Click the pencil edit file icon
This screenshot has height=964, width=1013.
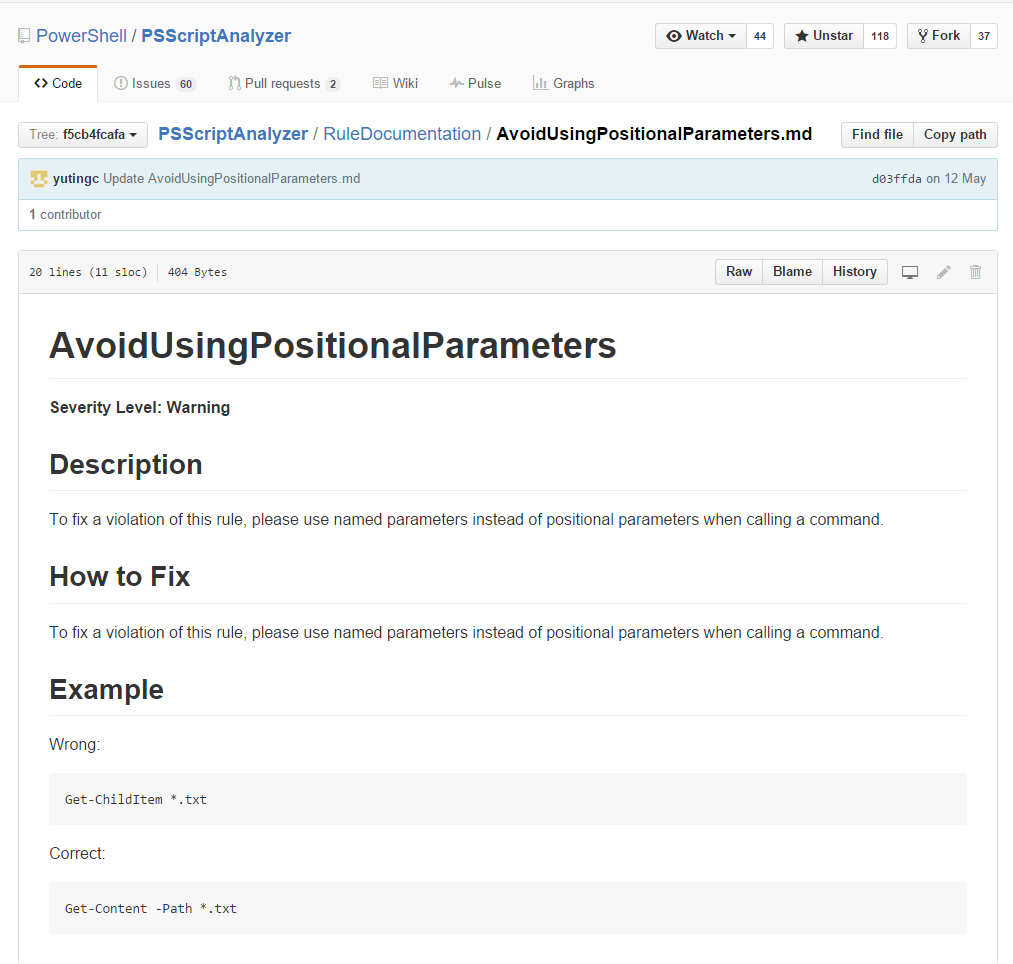coord(943,272)
